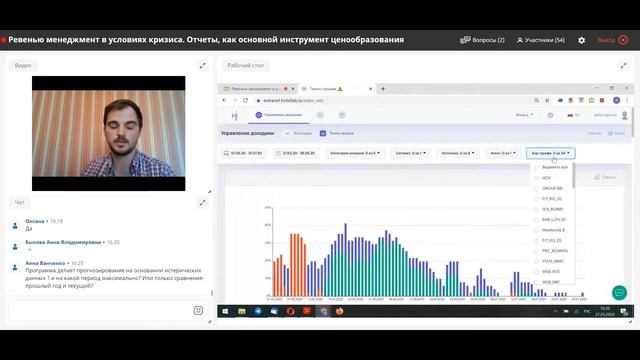
Task: Bookmark page with star icon
Action: pyautogui.click(x=547, y=100)
